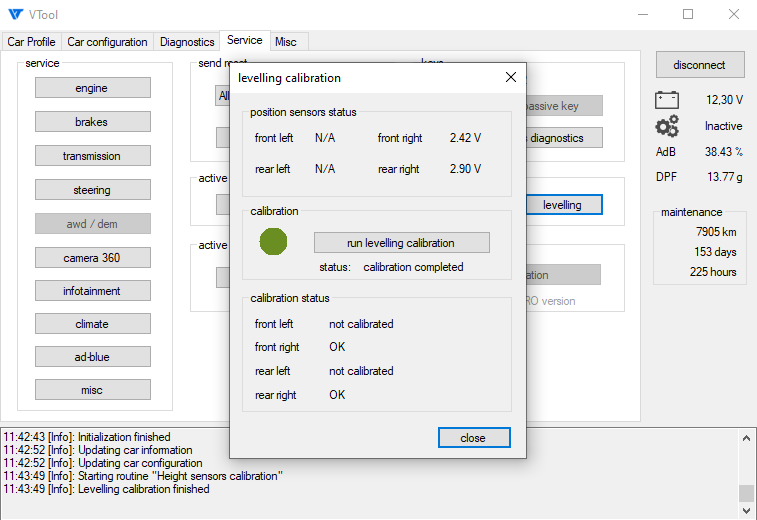Select the Diagnostics tab

click(x=187, y=42)
